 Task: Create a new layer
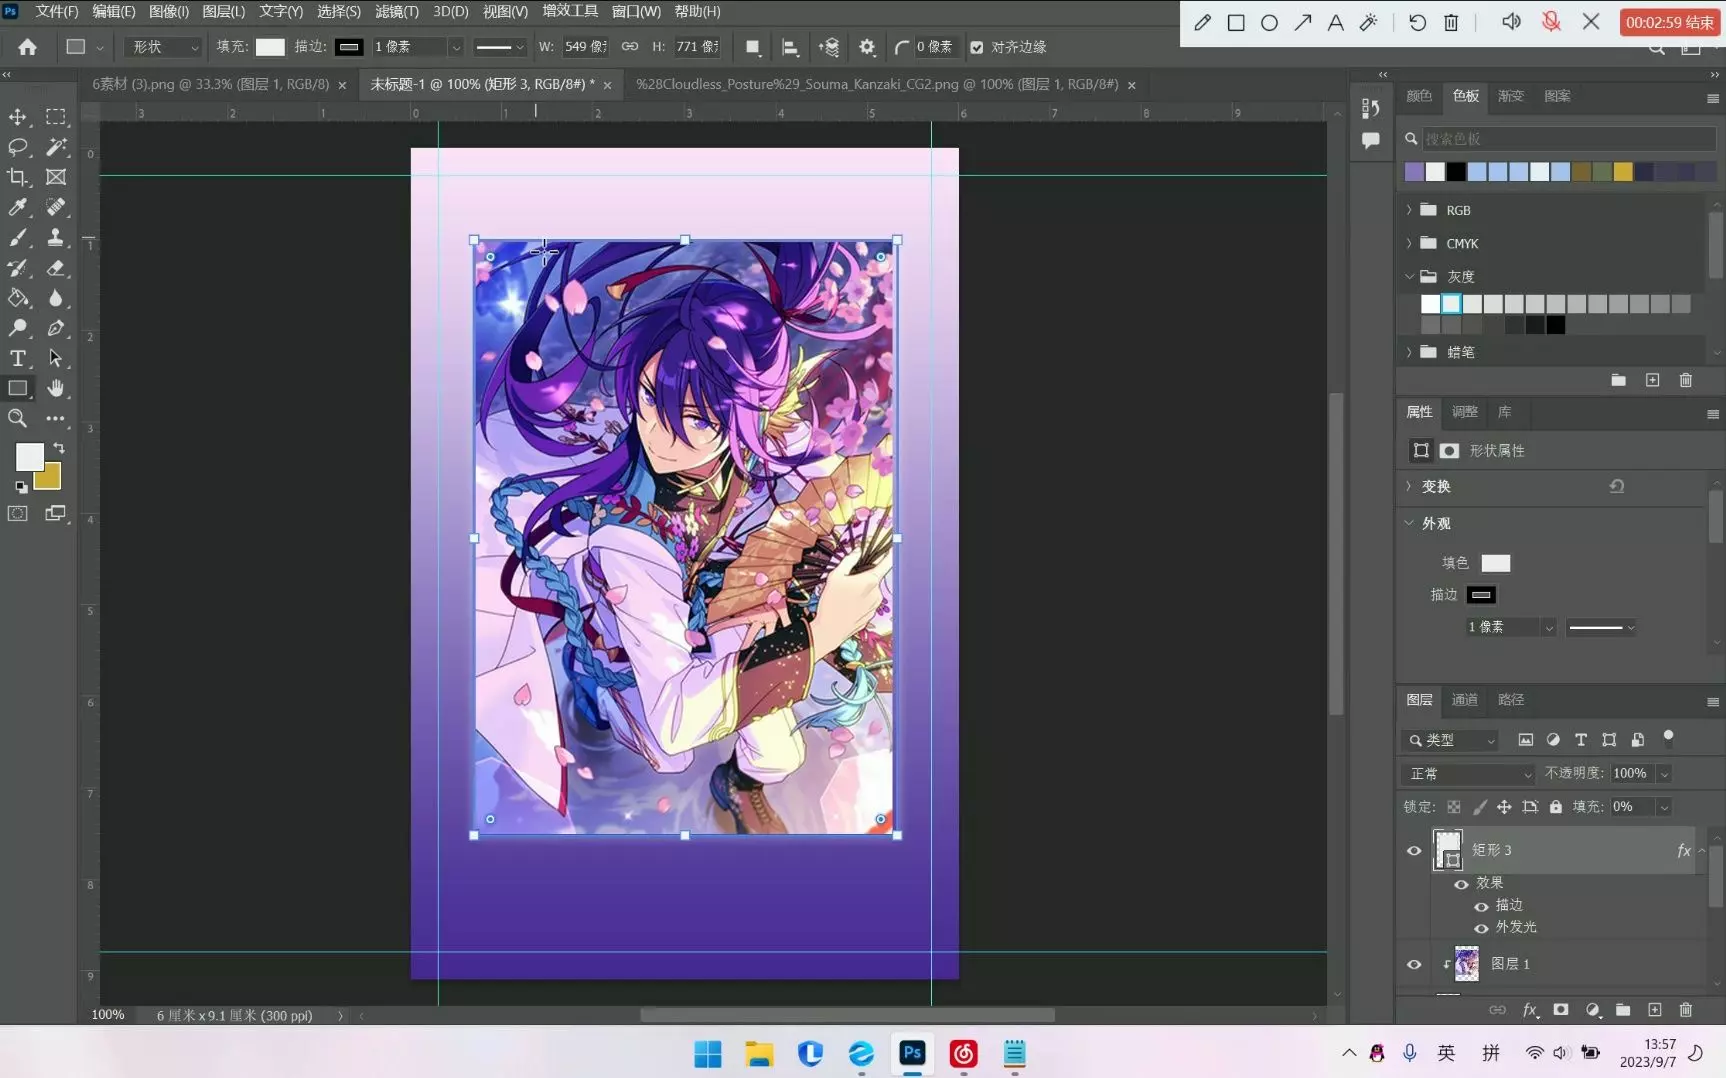[1654, 1010]
